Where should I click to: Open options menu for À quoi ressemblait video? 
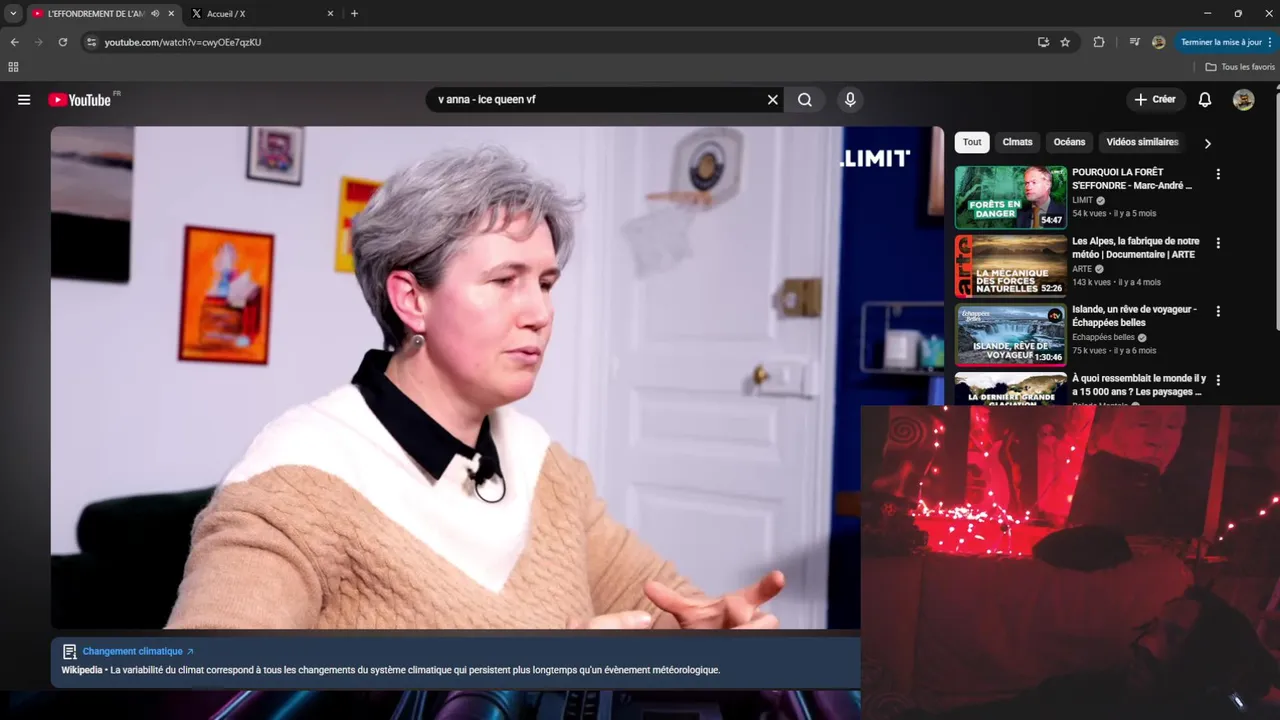(x=1218, y=380)
